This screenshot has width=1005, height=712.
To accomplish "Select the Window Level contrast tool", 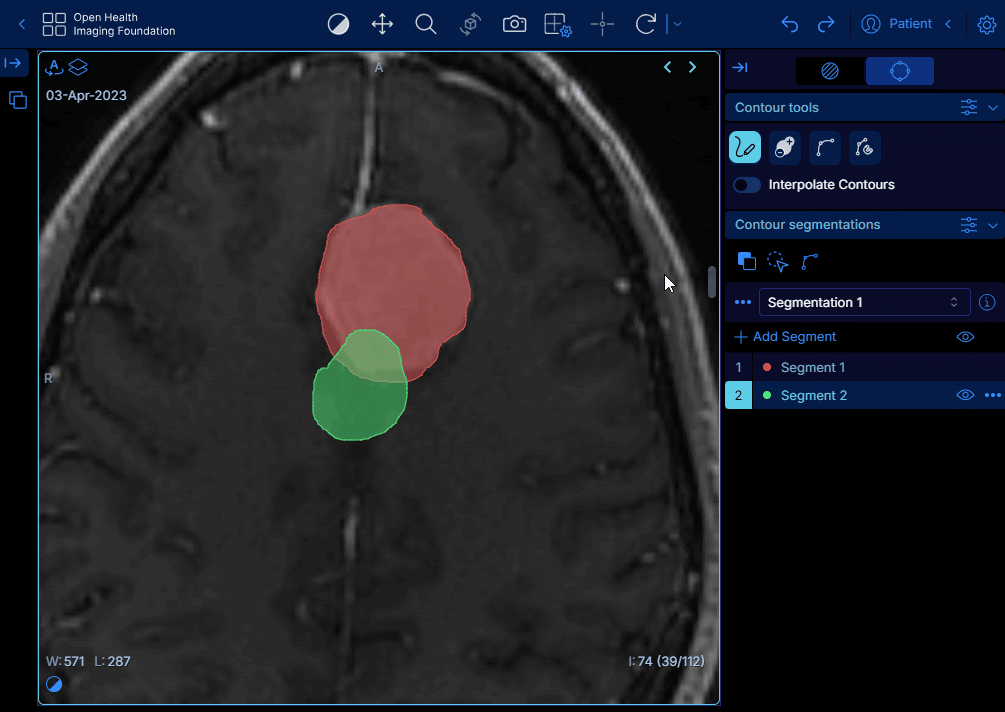I will click(339, 24).
